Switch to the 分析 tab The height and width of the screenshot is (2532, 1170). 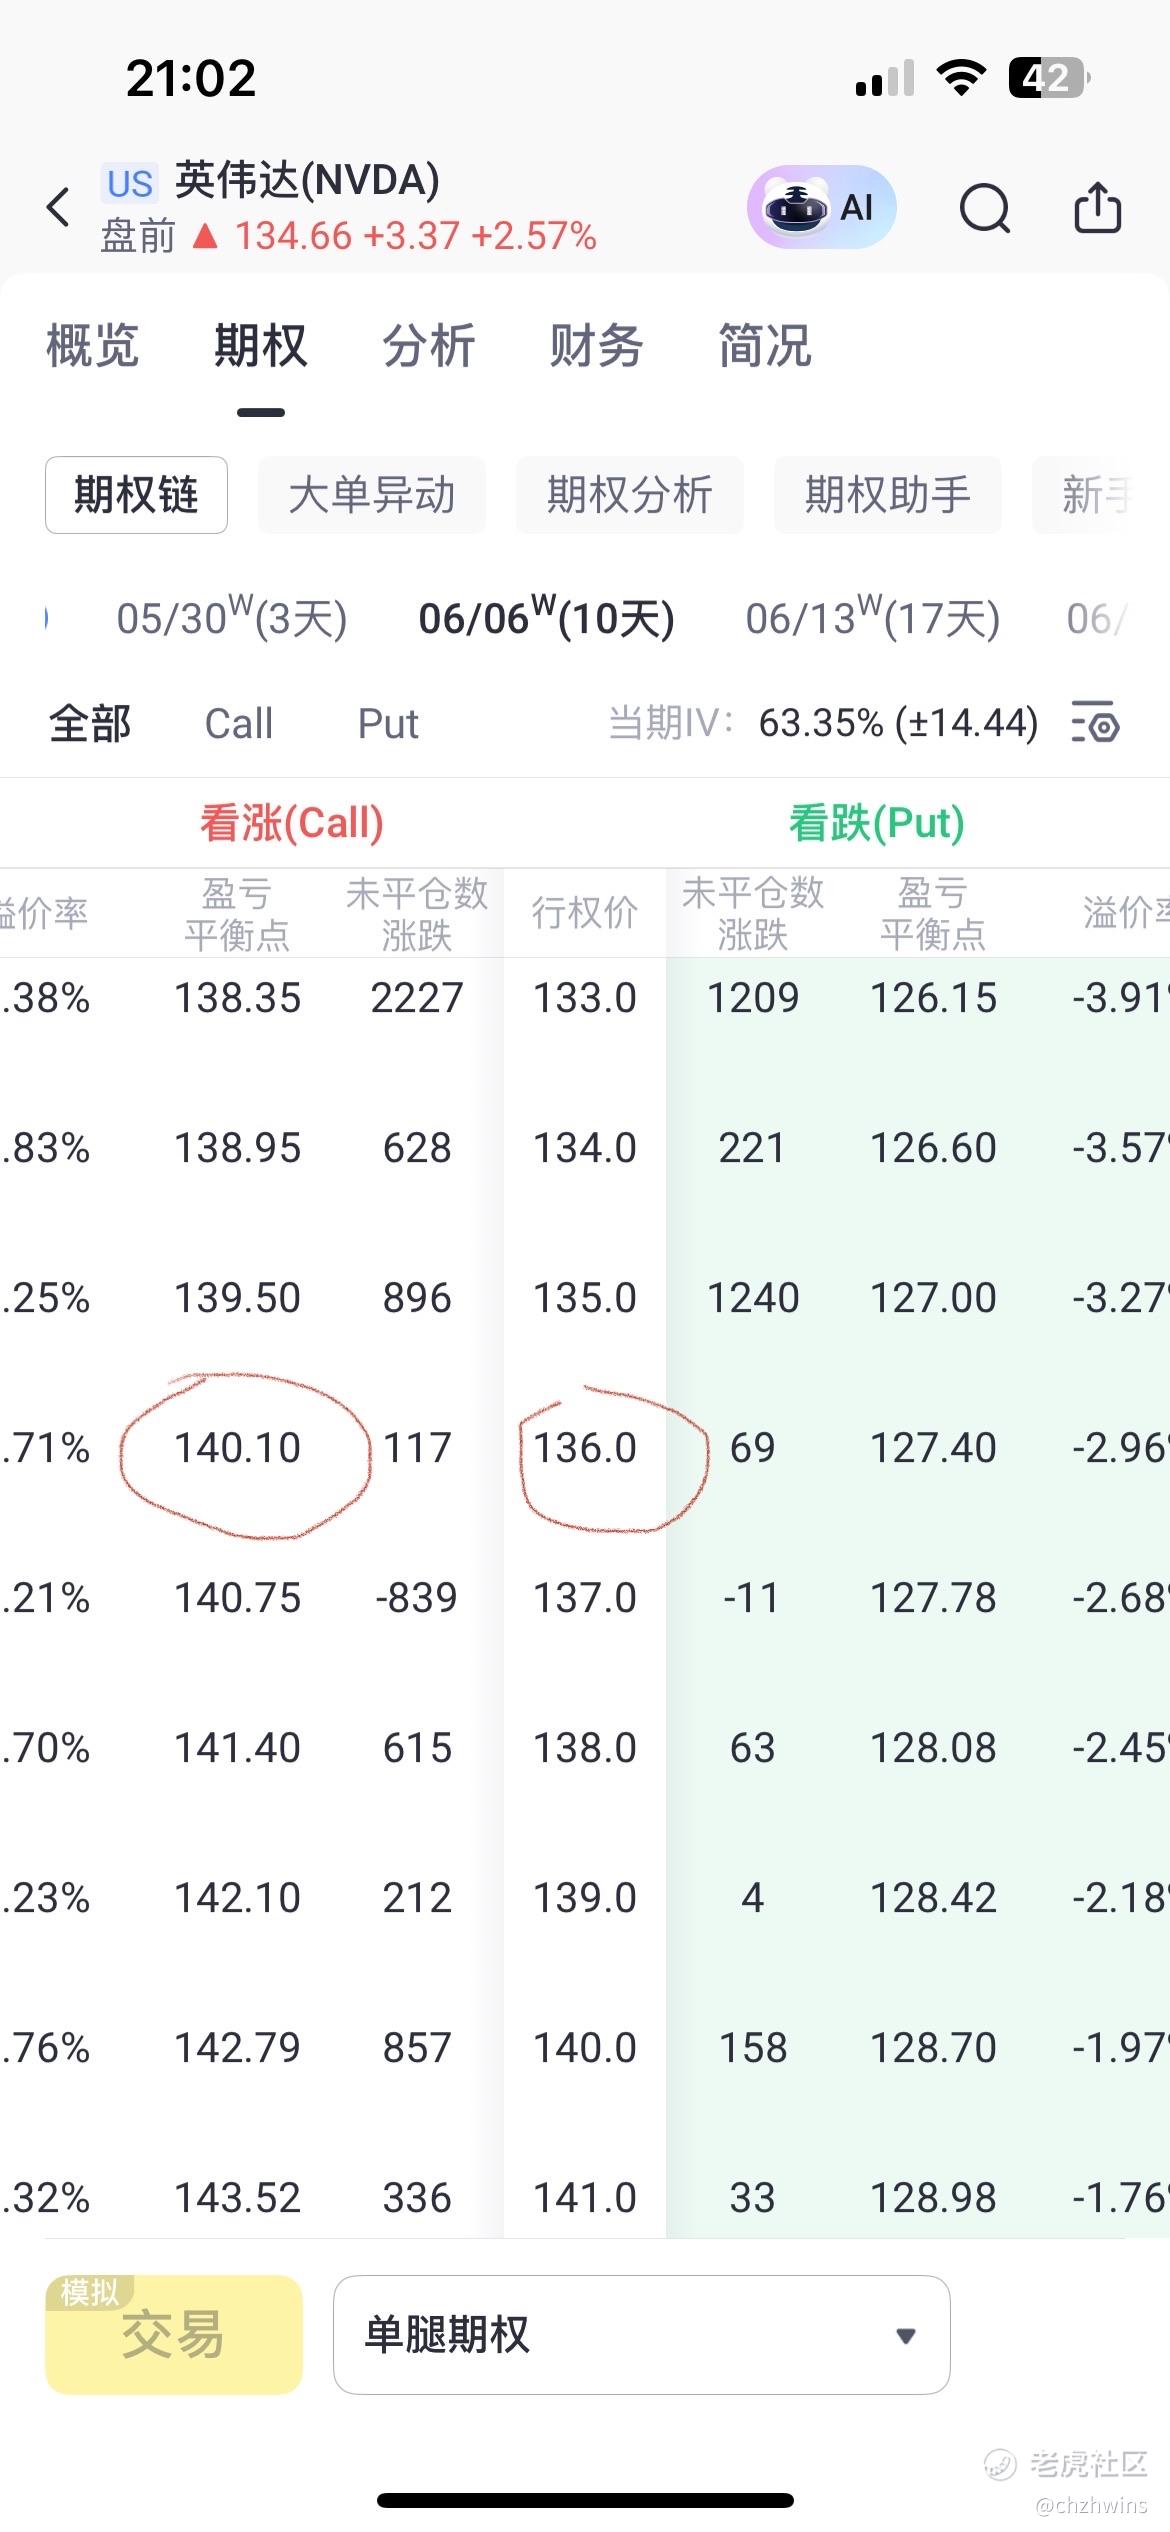pos(428,346)
